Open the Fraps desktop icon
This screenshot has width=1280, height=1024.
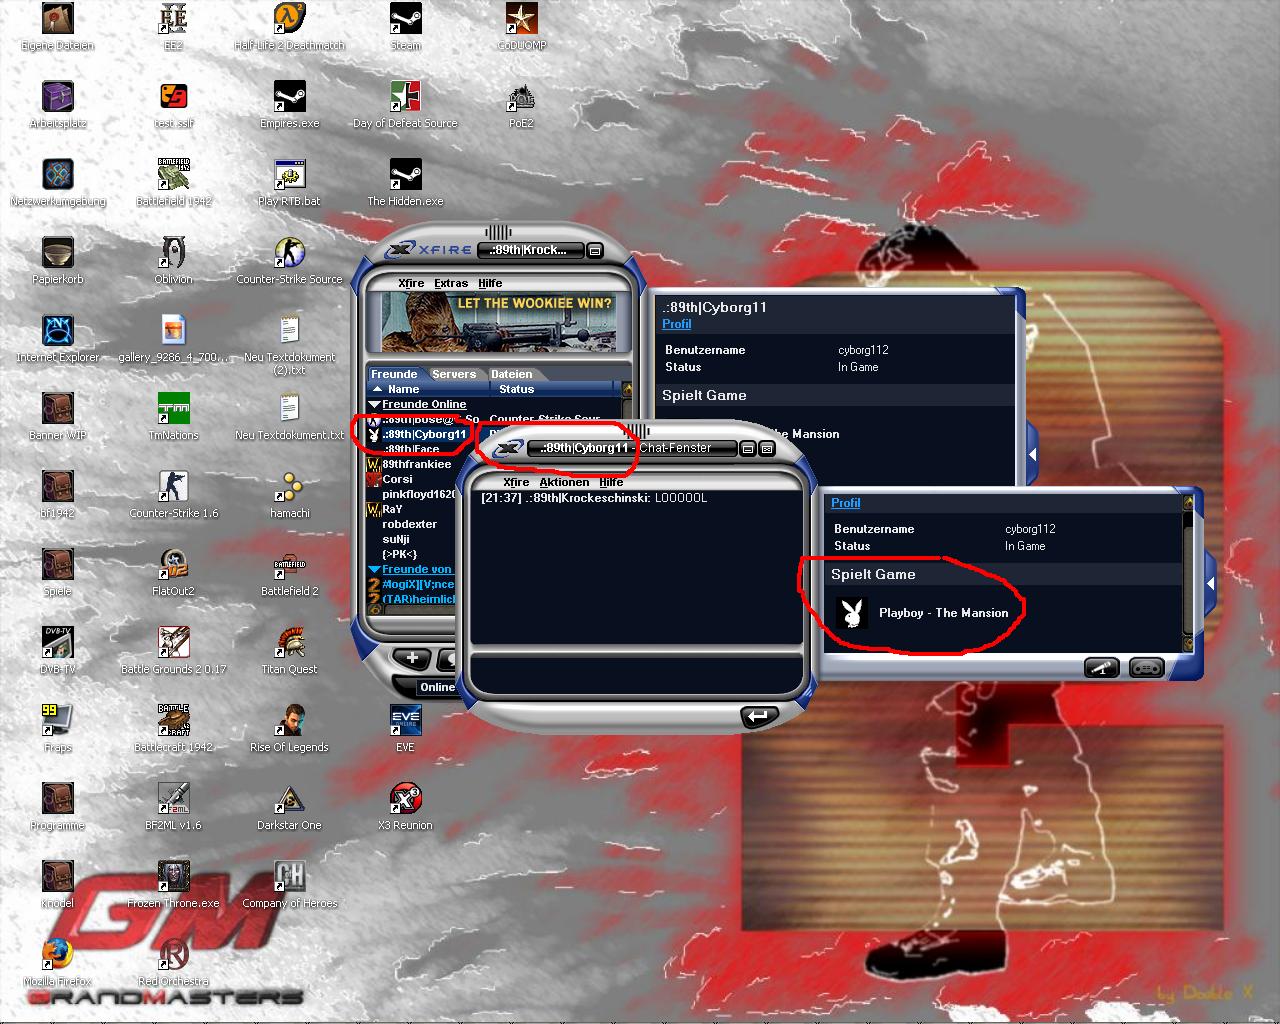[57, 729]
